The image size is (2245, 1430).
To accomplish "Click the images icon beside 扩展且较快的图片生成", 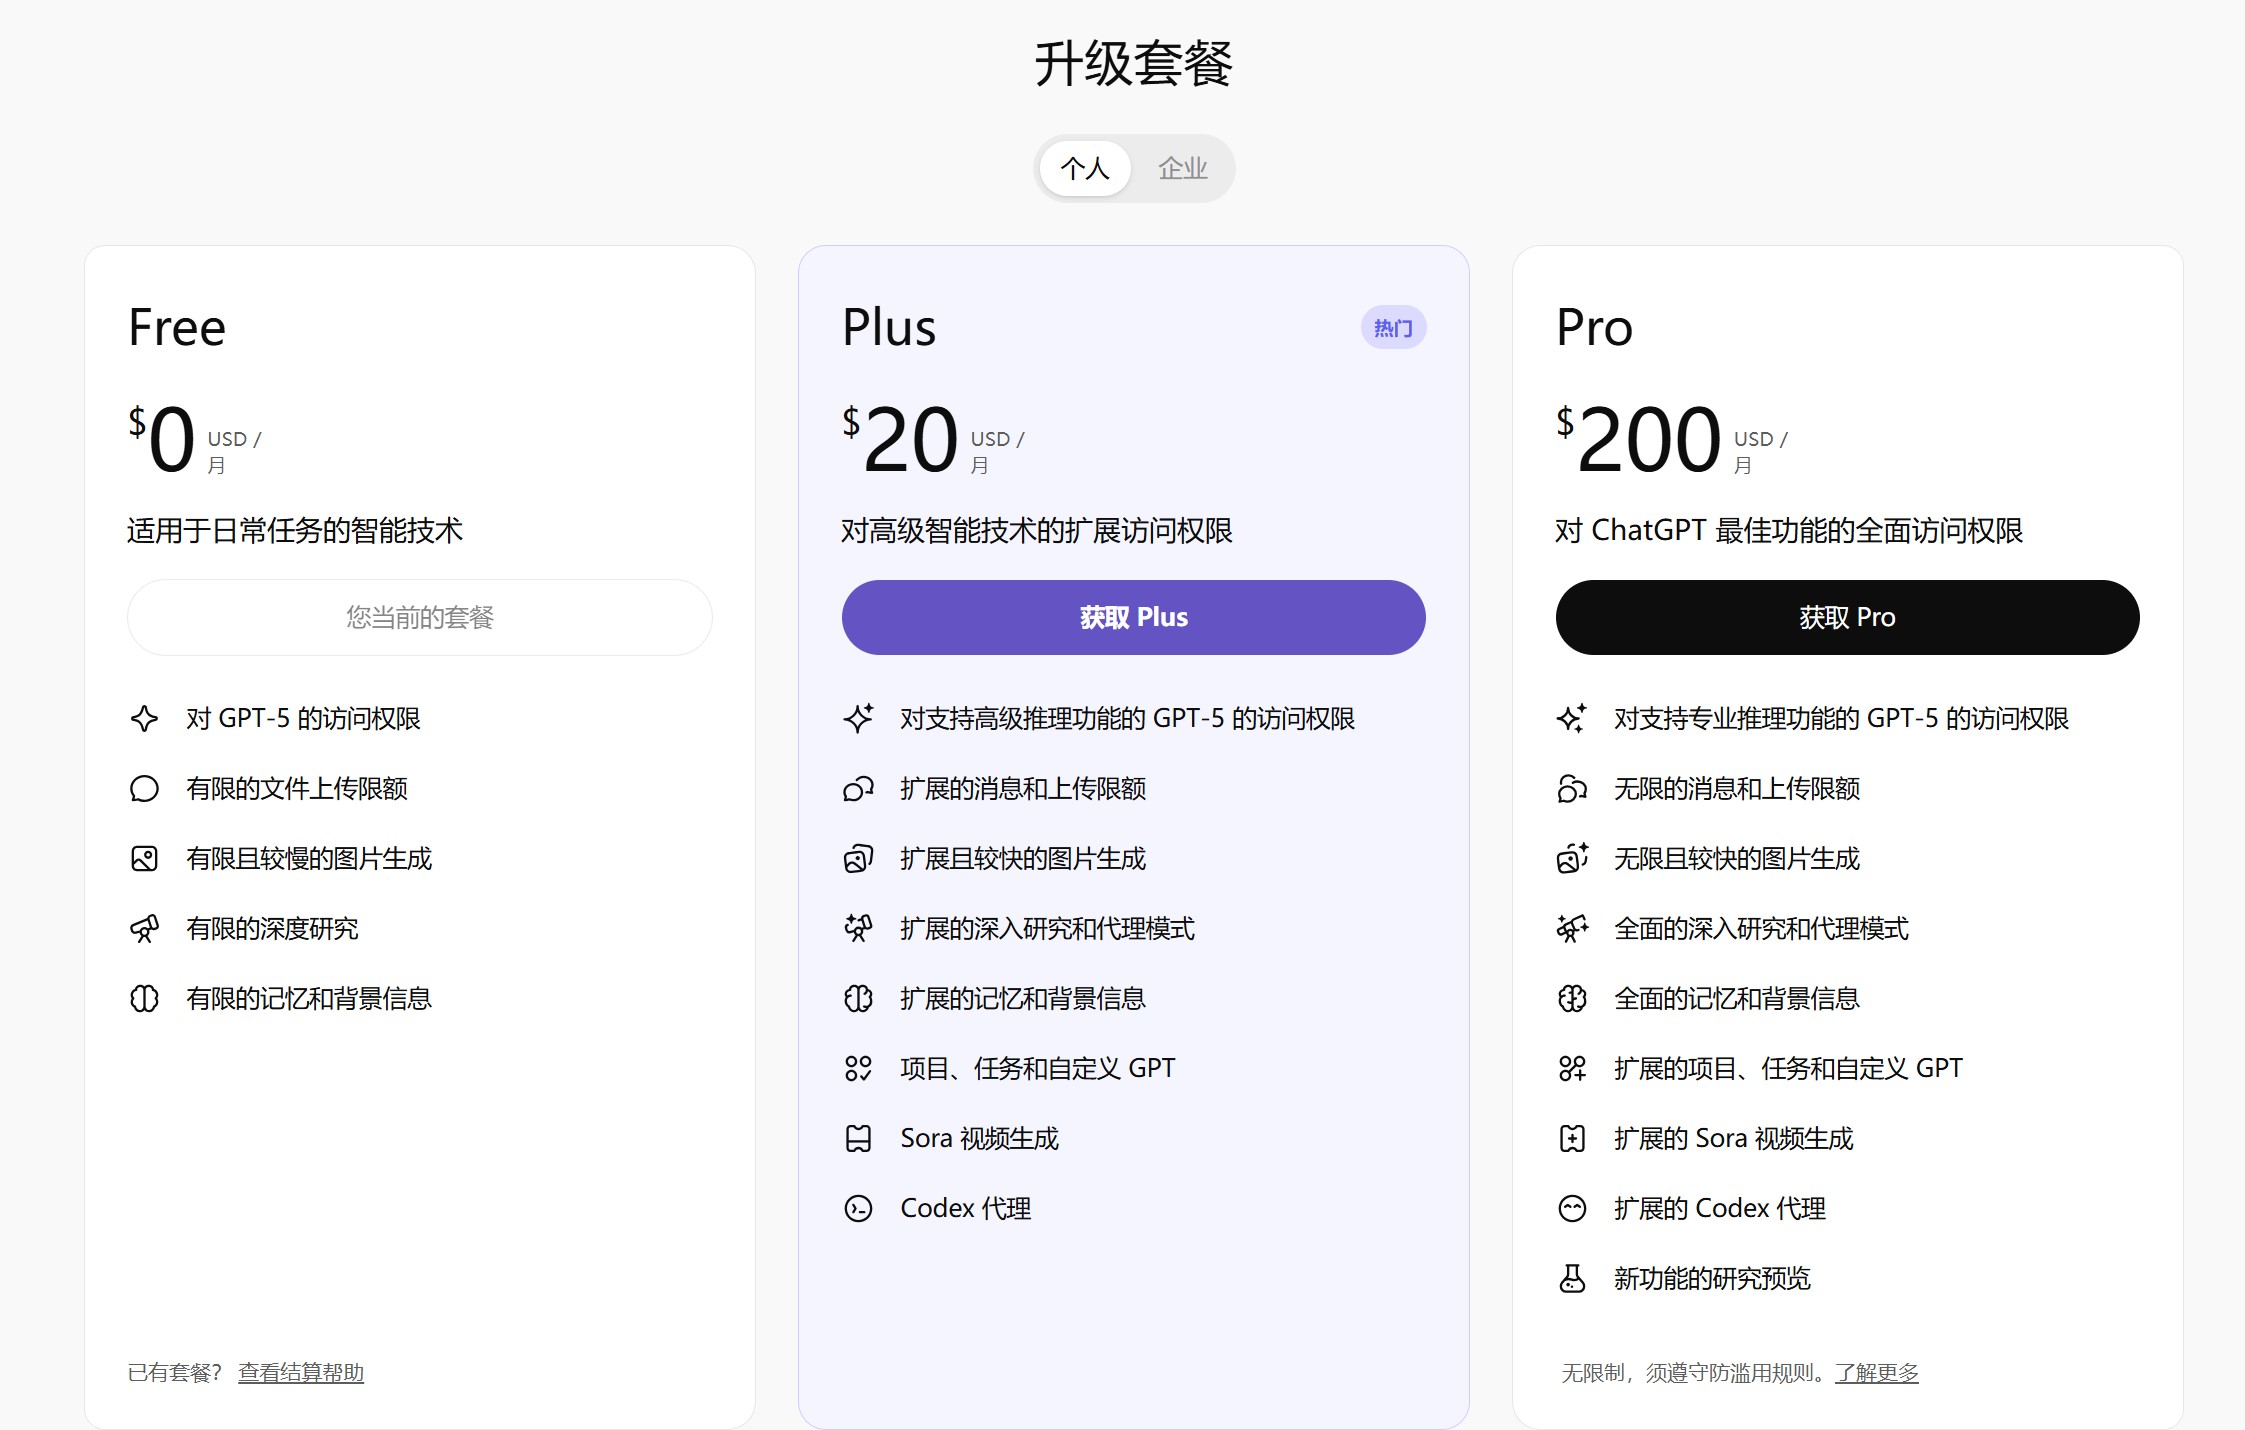I will pos(858,858).
